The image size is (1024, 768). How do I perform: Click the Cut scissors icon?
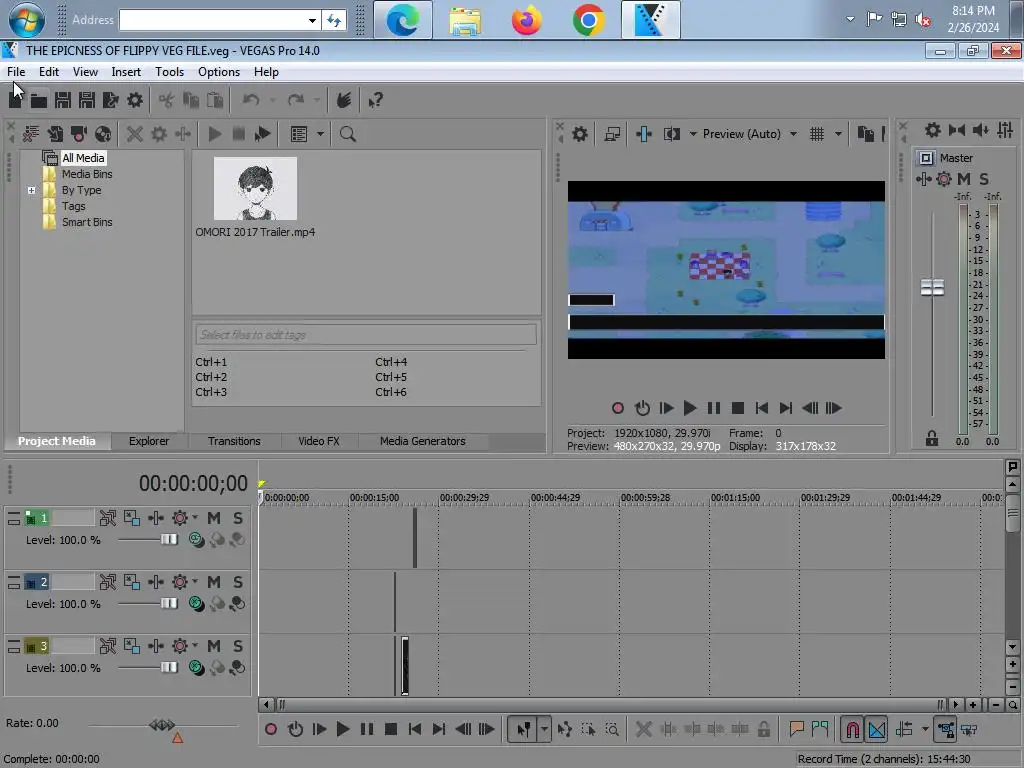click(166, 100)
